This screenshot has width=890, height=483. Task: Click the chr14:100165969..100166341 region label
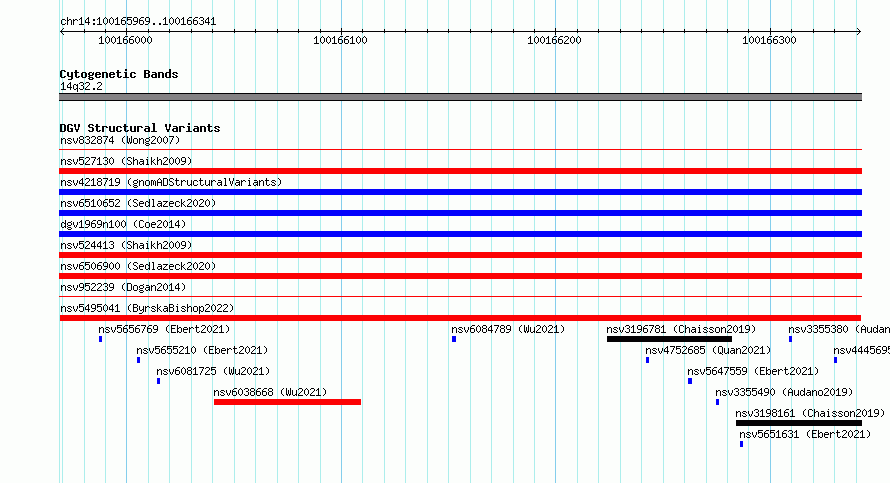pyautogui.click(x=138, y=22)
